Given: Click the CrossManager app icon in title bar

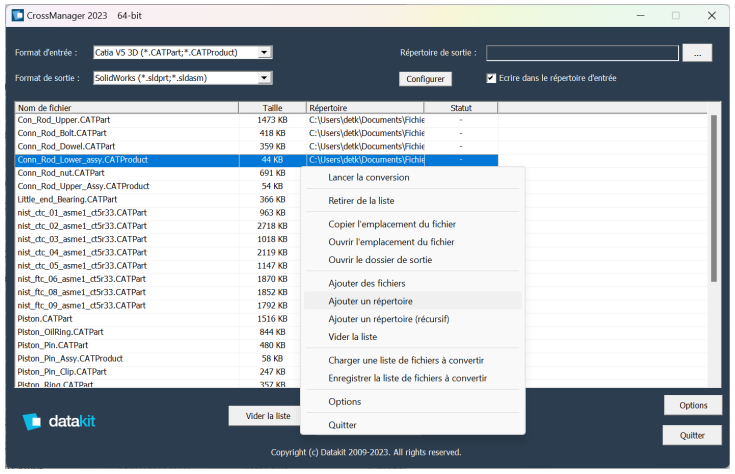Looking at the screenshot, I should [18, 15].
